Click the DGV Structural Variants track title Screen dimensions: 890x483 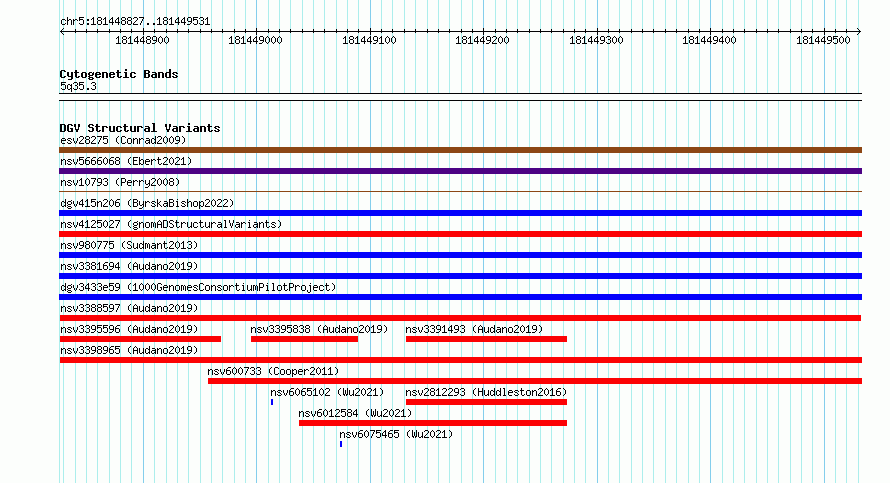pos(140,128)
